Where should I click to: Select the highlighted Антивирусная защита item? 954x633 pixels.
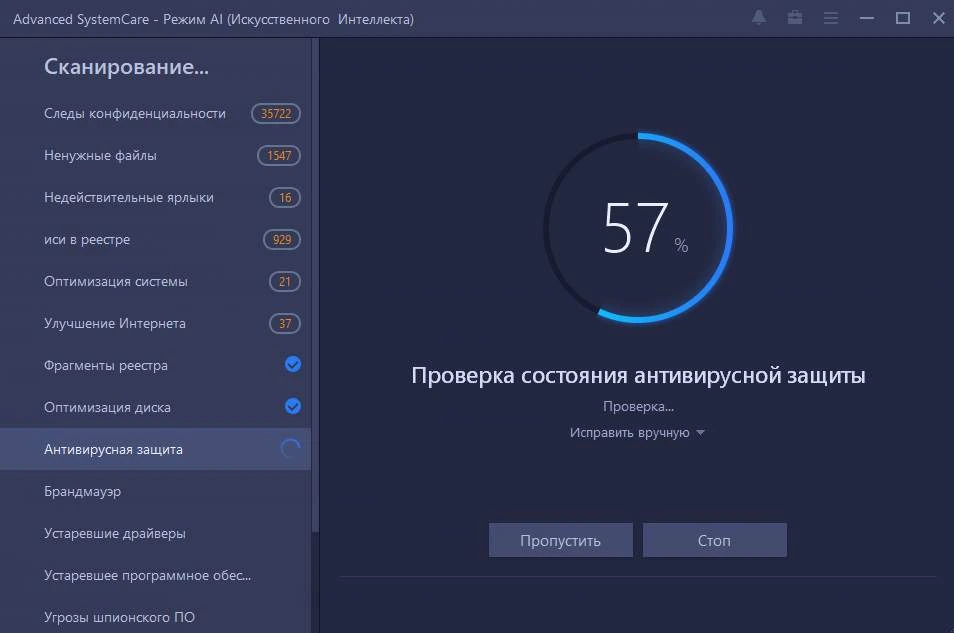pyautogui.click(x=155, y=449)
